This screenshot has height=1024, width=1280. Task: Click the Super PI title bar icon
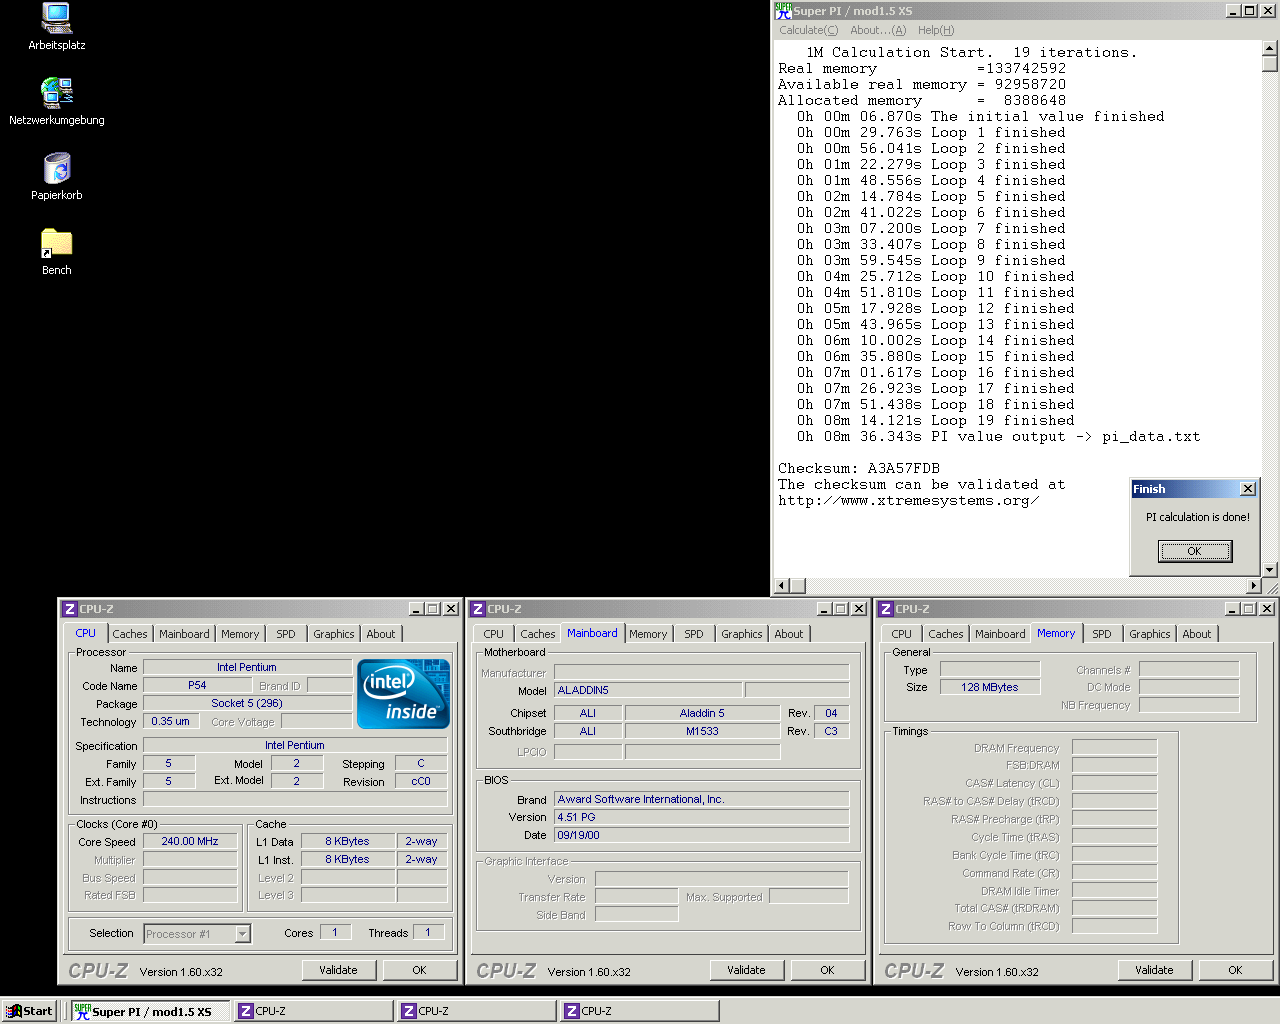click(783, 11)
